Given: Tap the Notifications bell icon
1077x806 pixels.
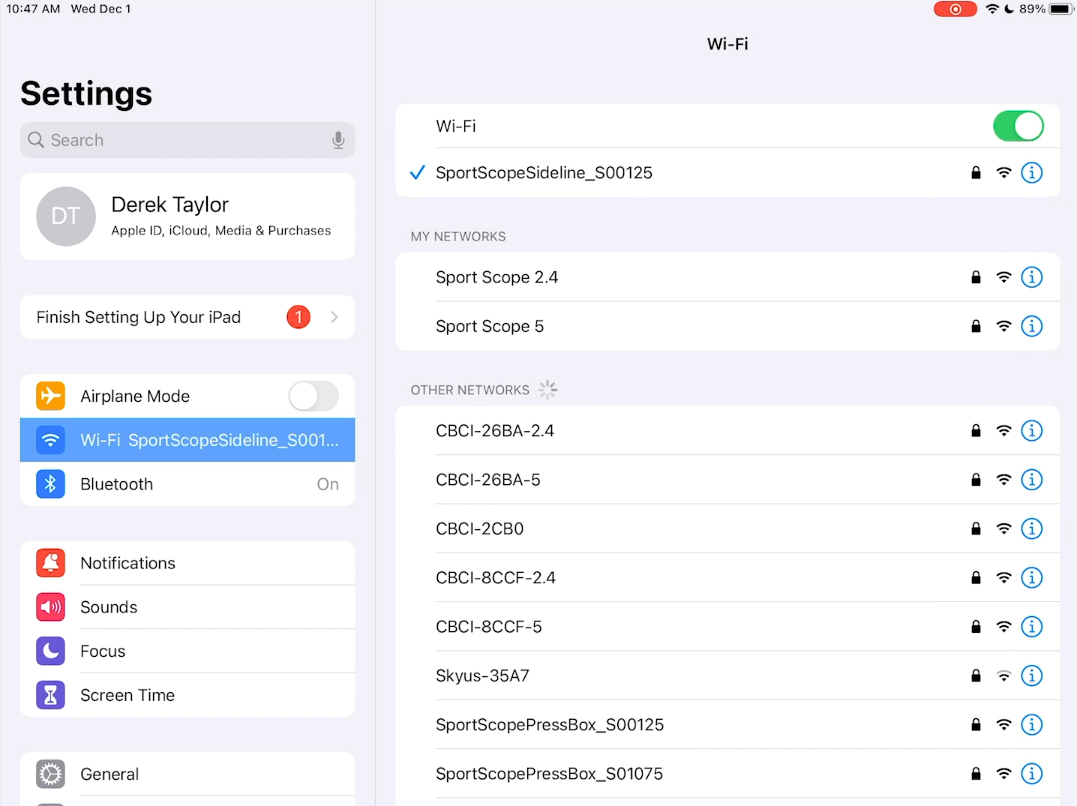Looking at the screenshot, I should click(51, 563).
